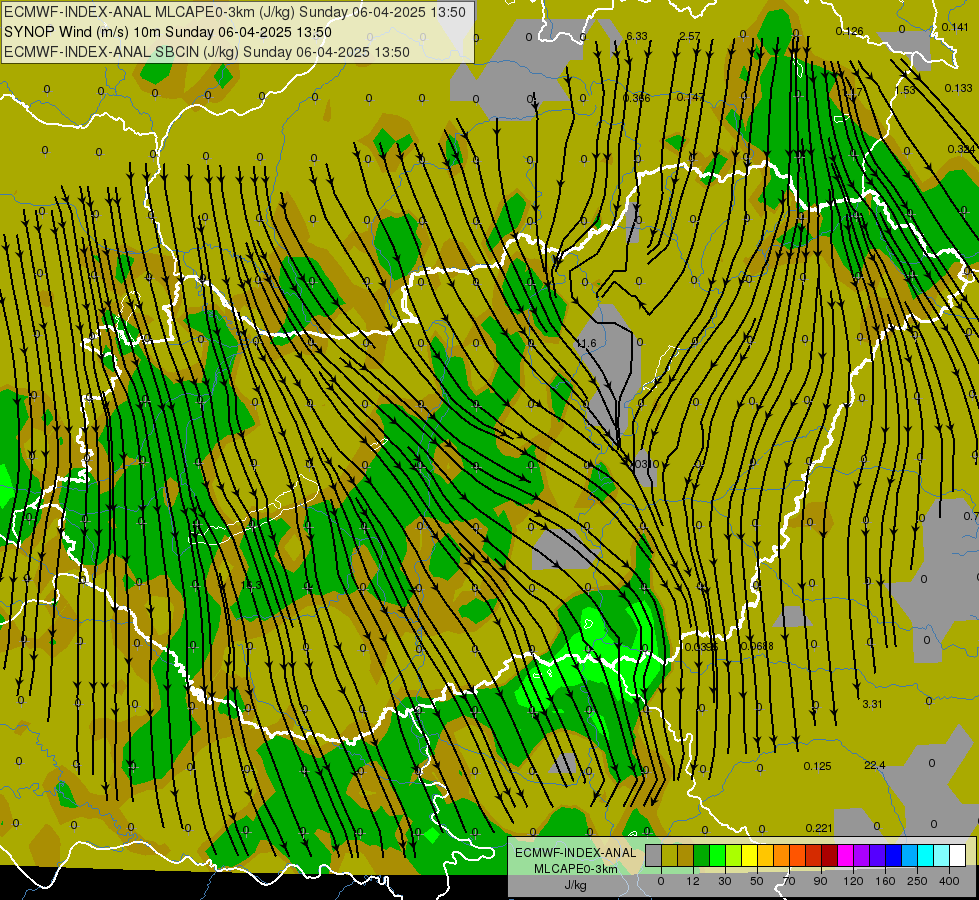Click the 0.221 value near bottom

click(819, 828)
